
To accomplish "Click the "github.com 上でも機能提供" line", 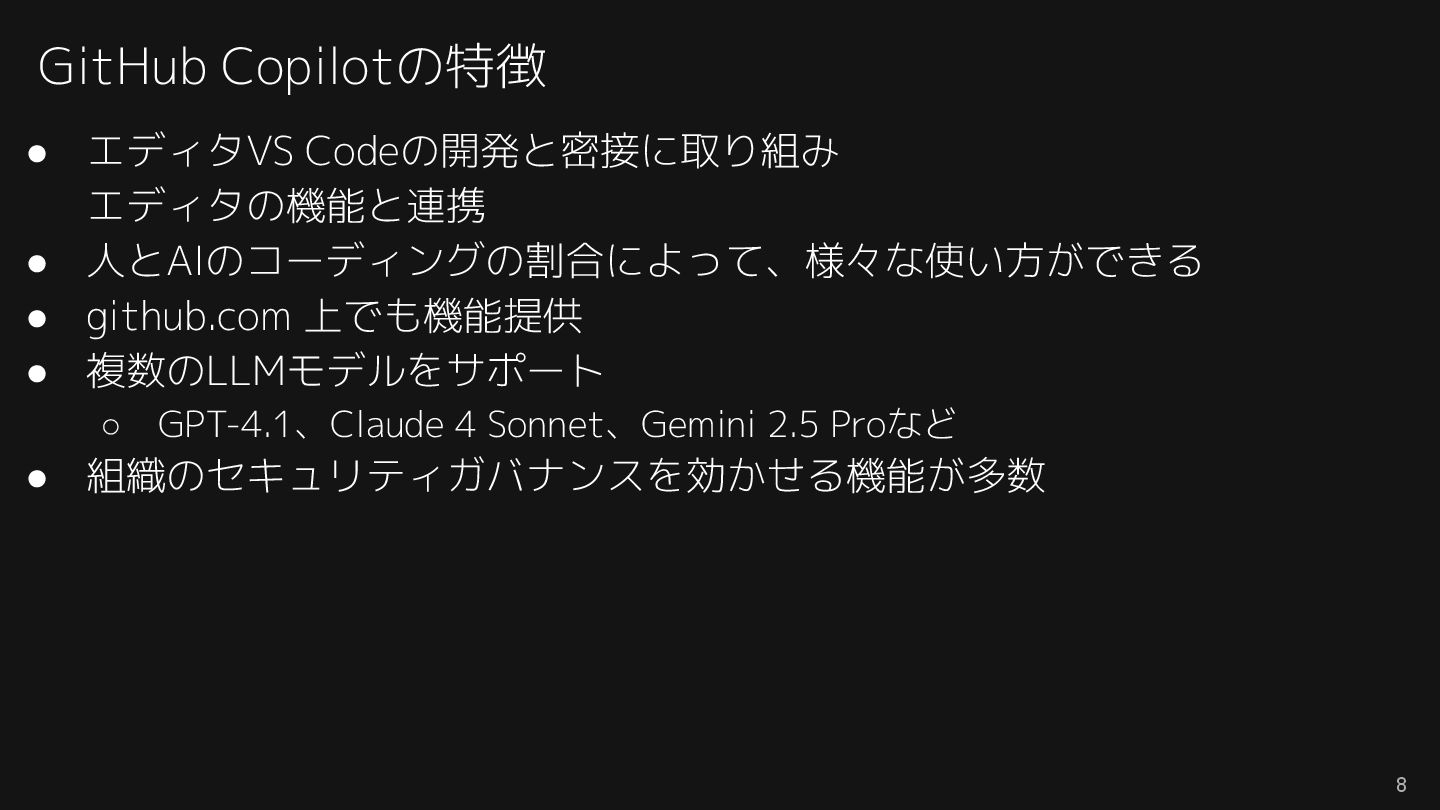I will (334, 315).
